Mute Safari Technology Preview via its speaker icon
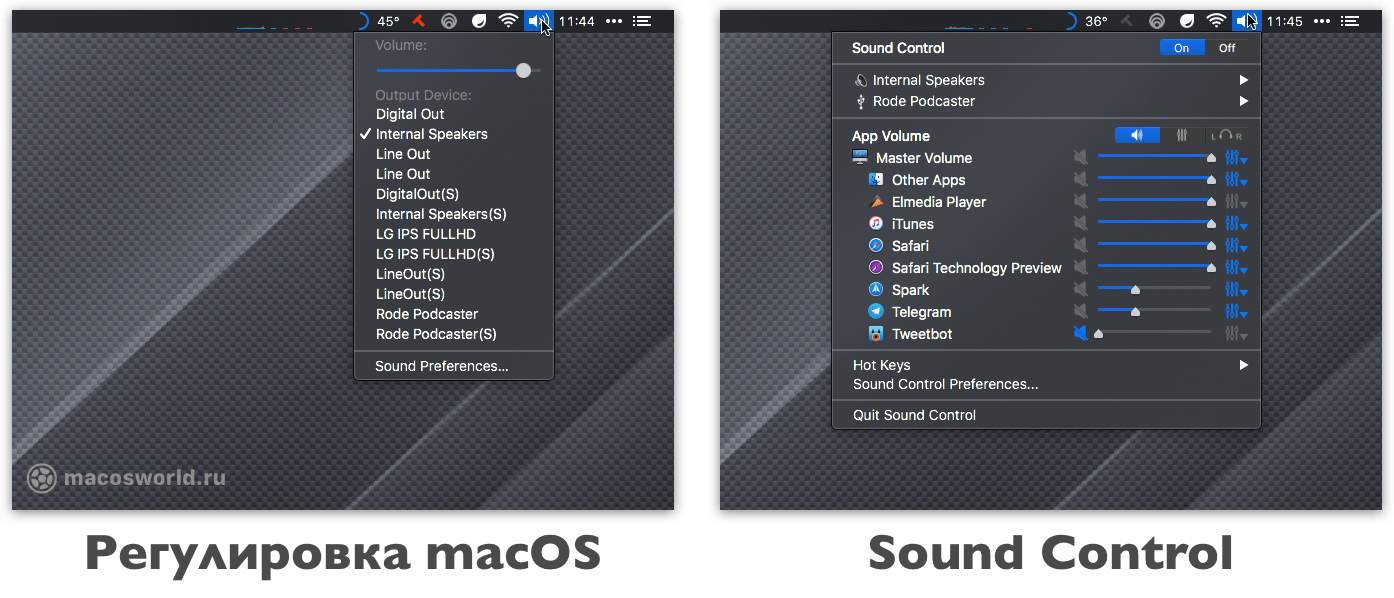The width and height of the screenshot is (1394, 598). [1080, 268]
